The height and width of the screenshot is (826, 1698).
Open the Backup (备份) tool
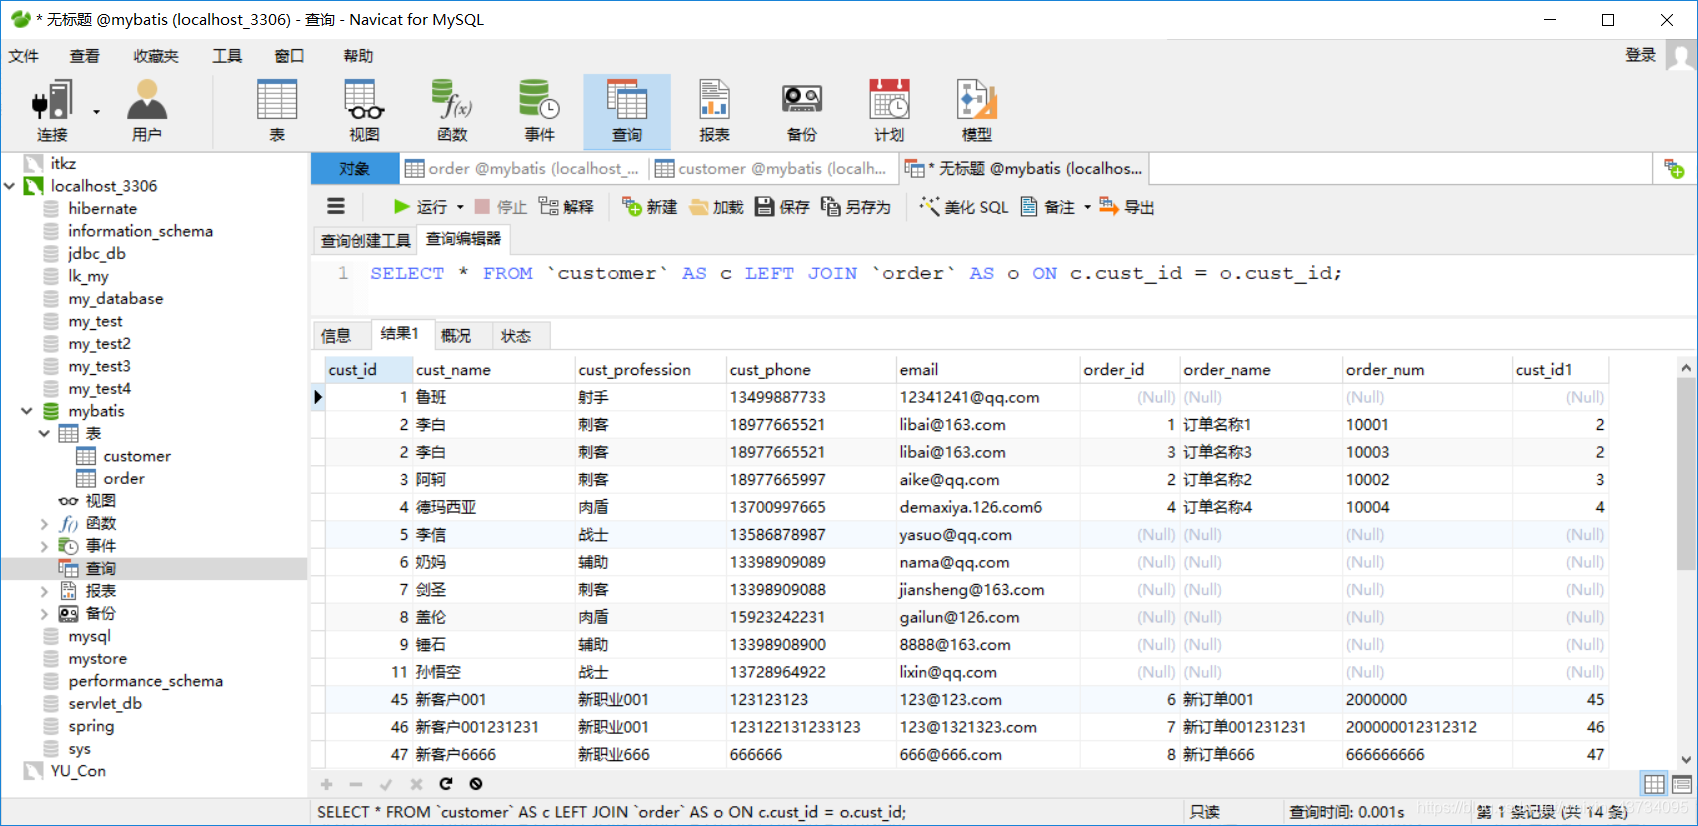coord(802,110)
